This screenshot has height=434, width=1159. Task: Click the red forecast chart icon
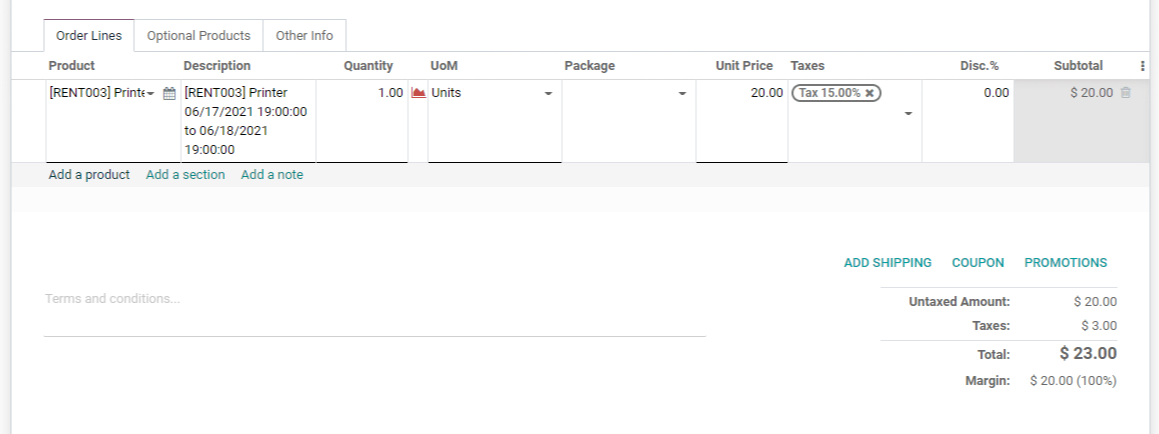418,93
